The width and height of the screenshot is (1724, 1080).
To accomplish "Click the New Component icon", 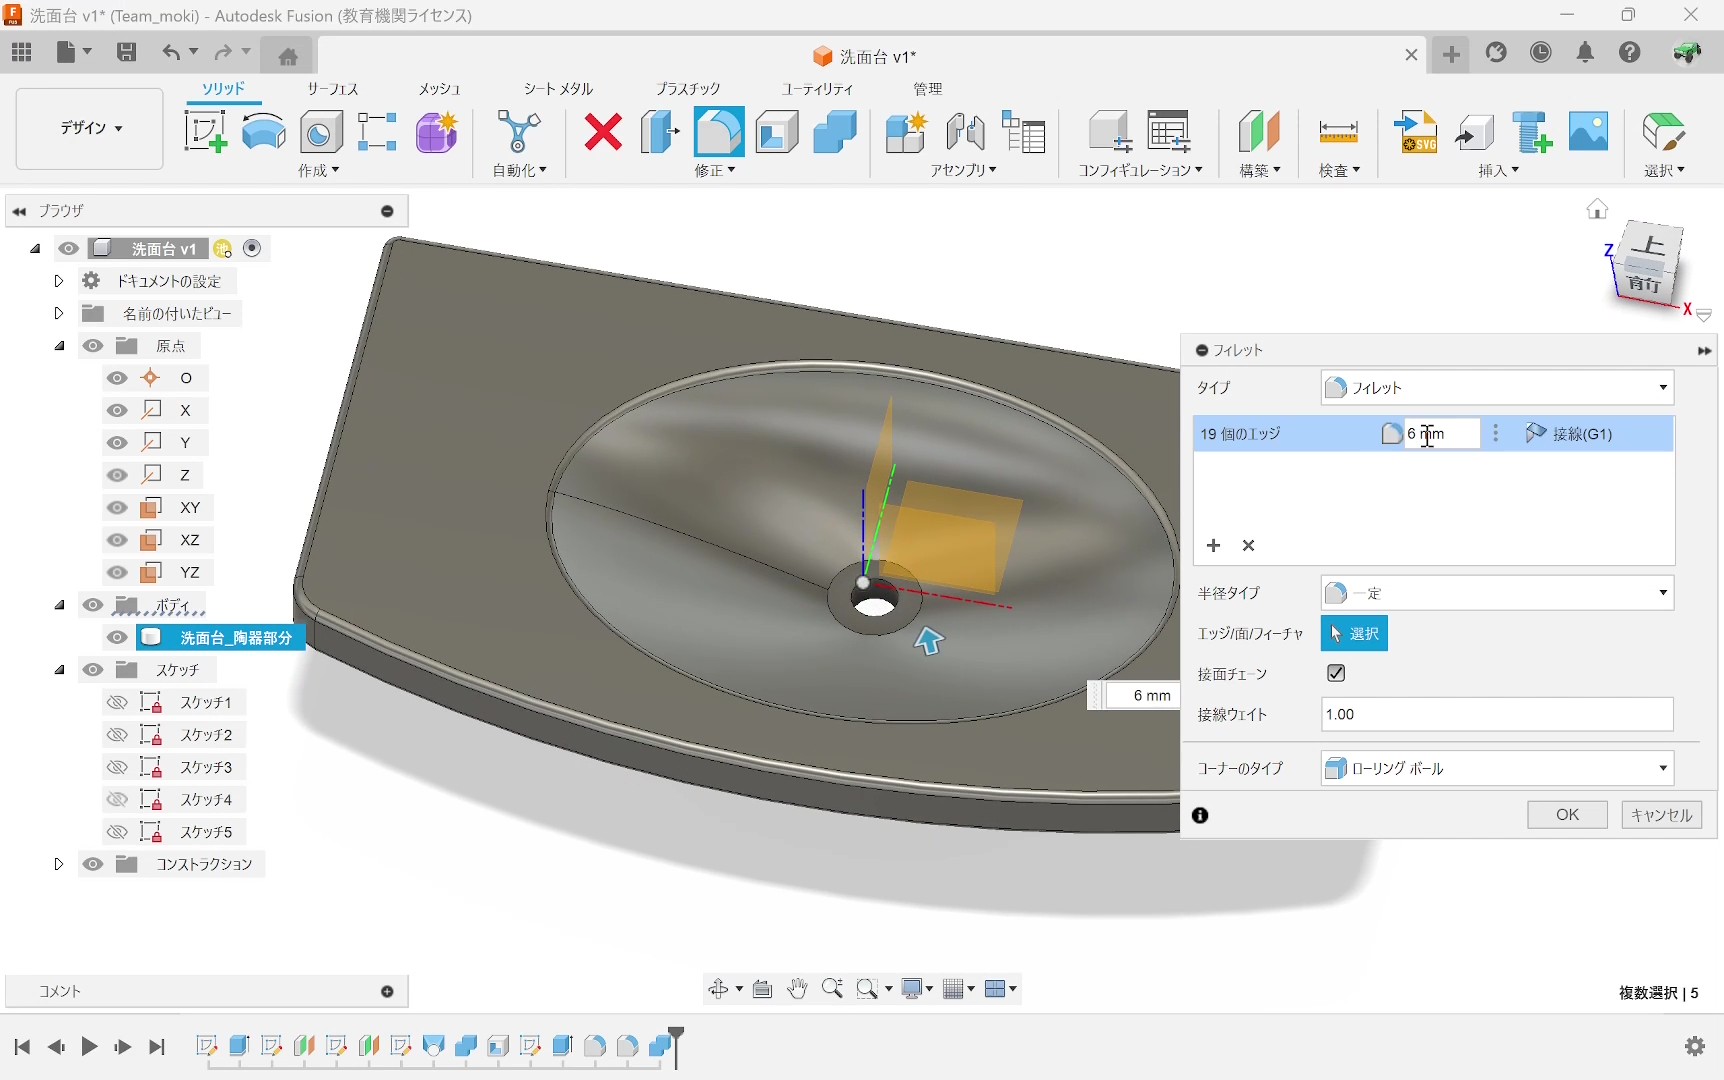I will (x=907, y=132).
